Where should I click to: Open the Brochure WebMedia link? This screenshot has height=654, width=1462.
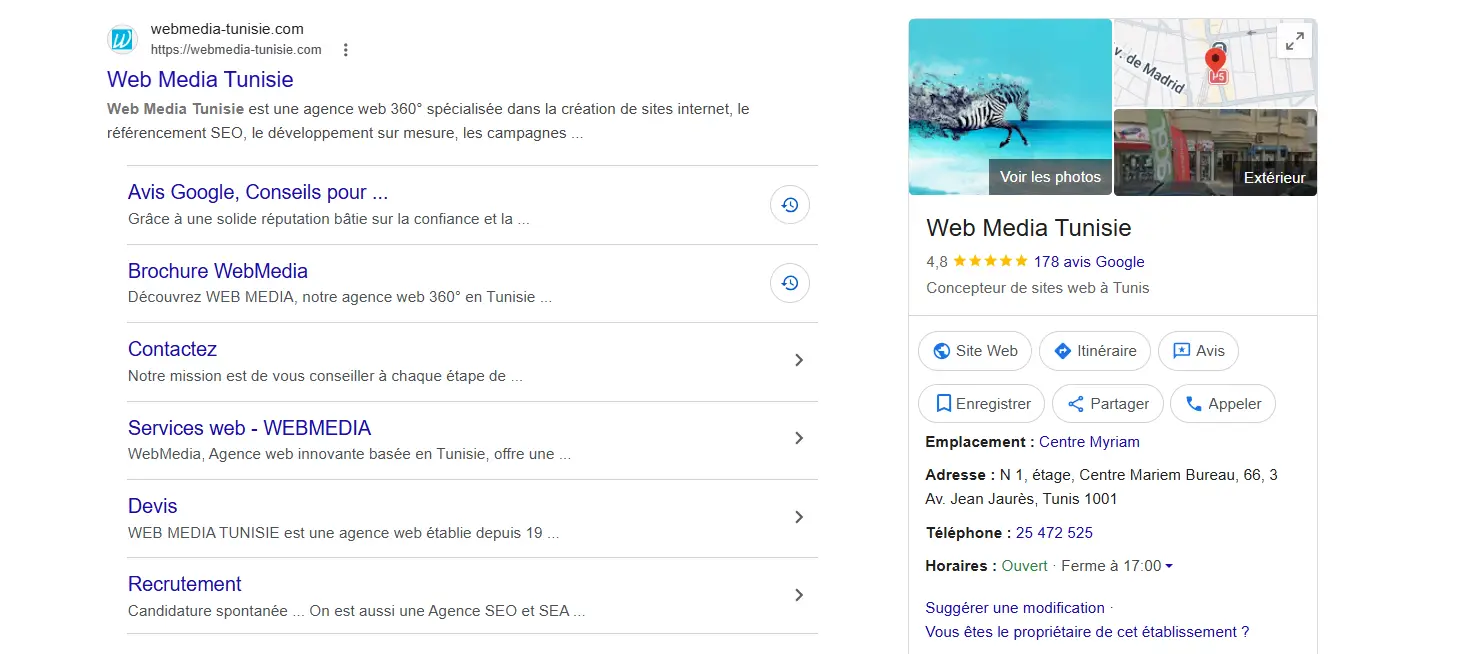tap(218, 271)
